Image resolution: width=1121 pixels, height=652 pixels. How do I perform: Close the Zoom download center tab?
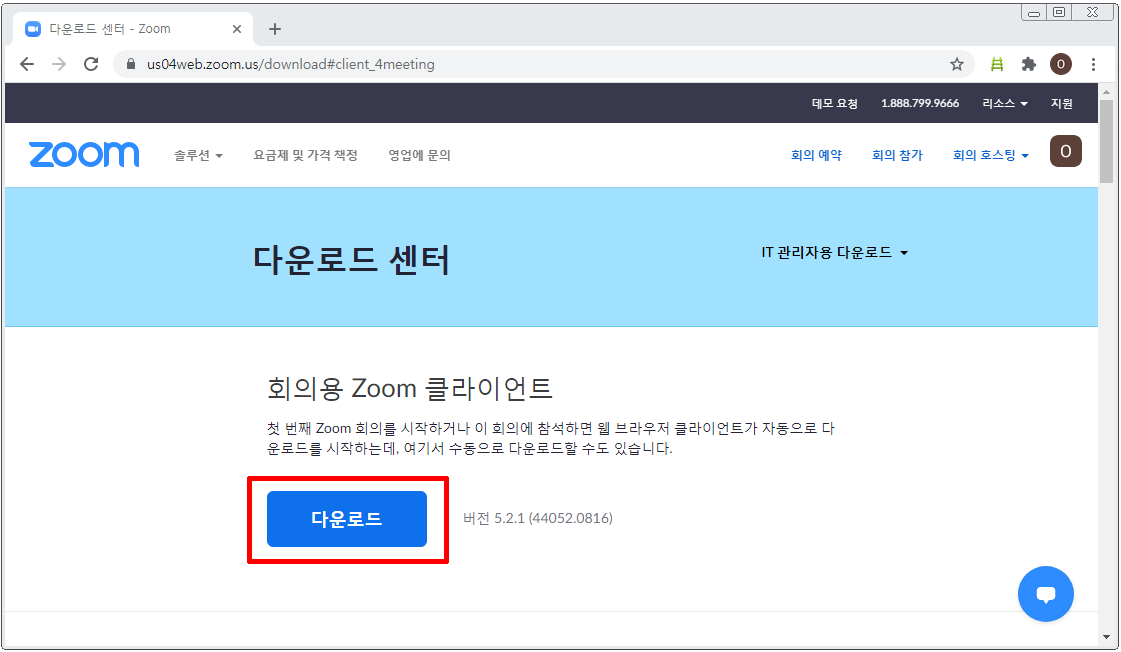(237, 29)
